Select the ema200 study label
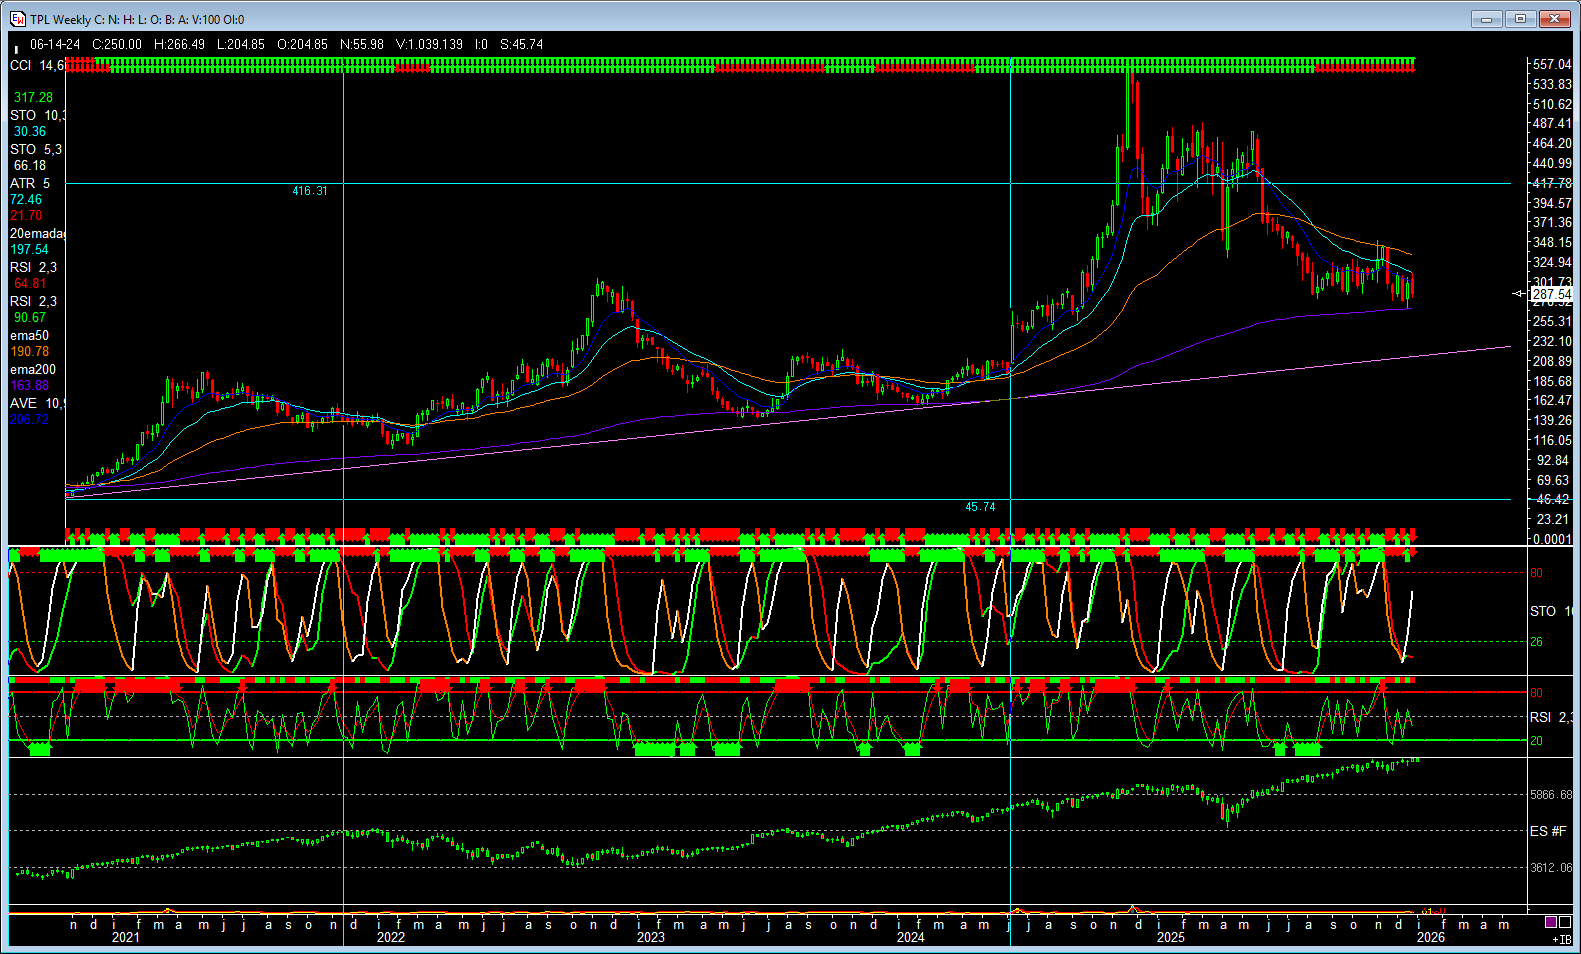Image resolution: width=1581 pixels, height=954 pixels. pos(33,369)
